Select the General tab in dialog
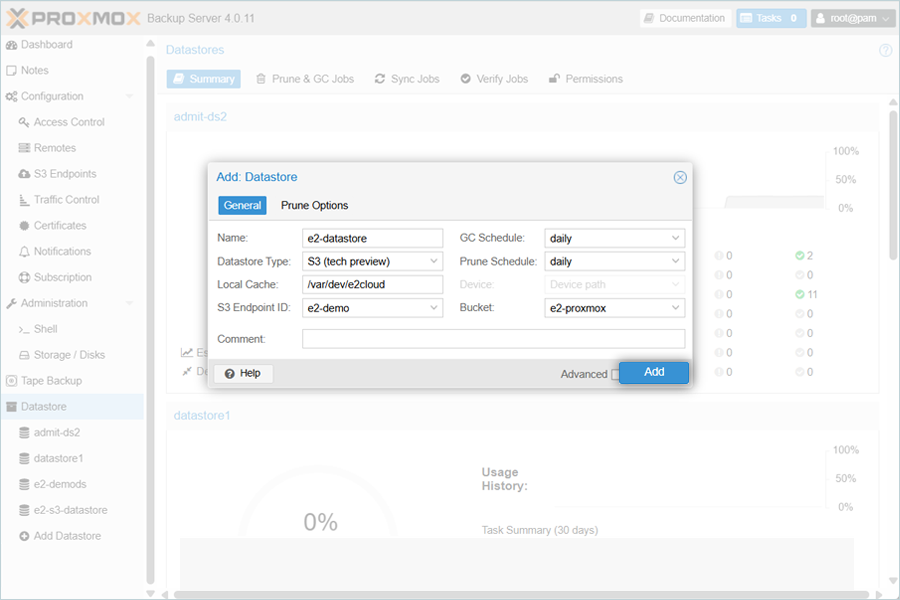This screenshot has height=600, width=900. pyautogui.click(x=242, y=205)
